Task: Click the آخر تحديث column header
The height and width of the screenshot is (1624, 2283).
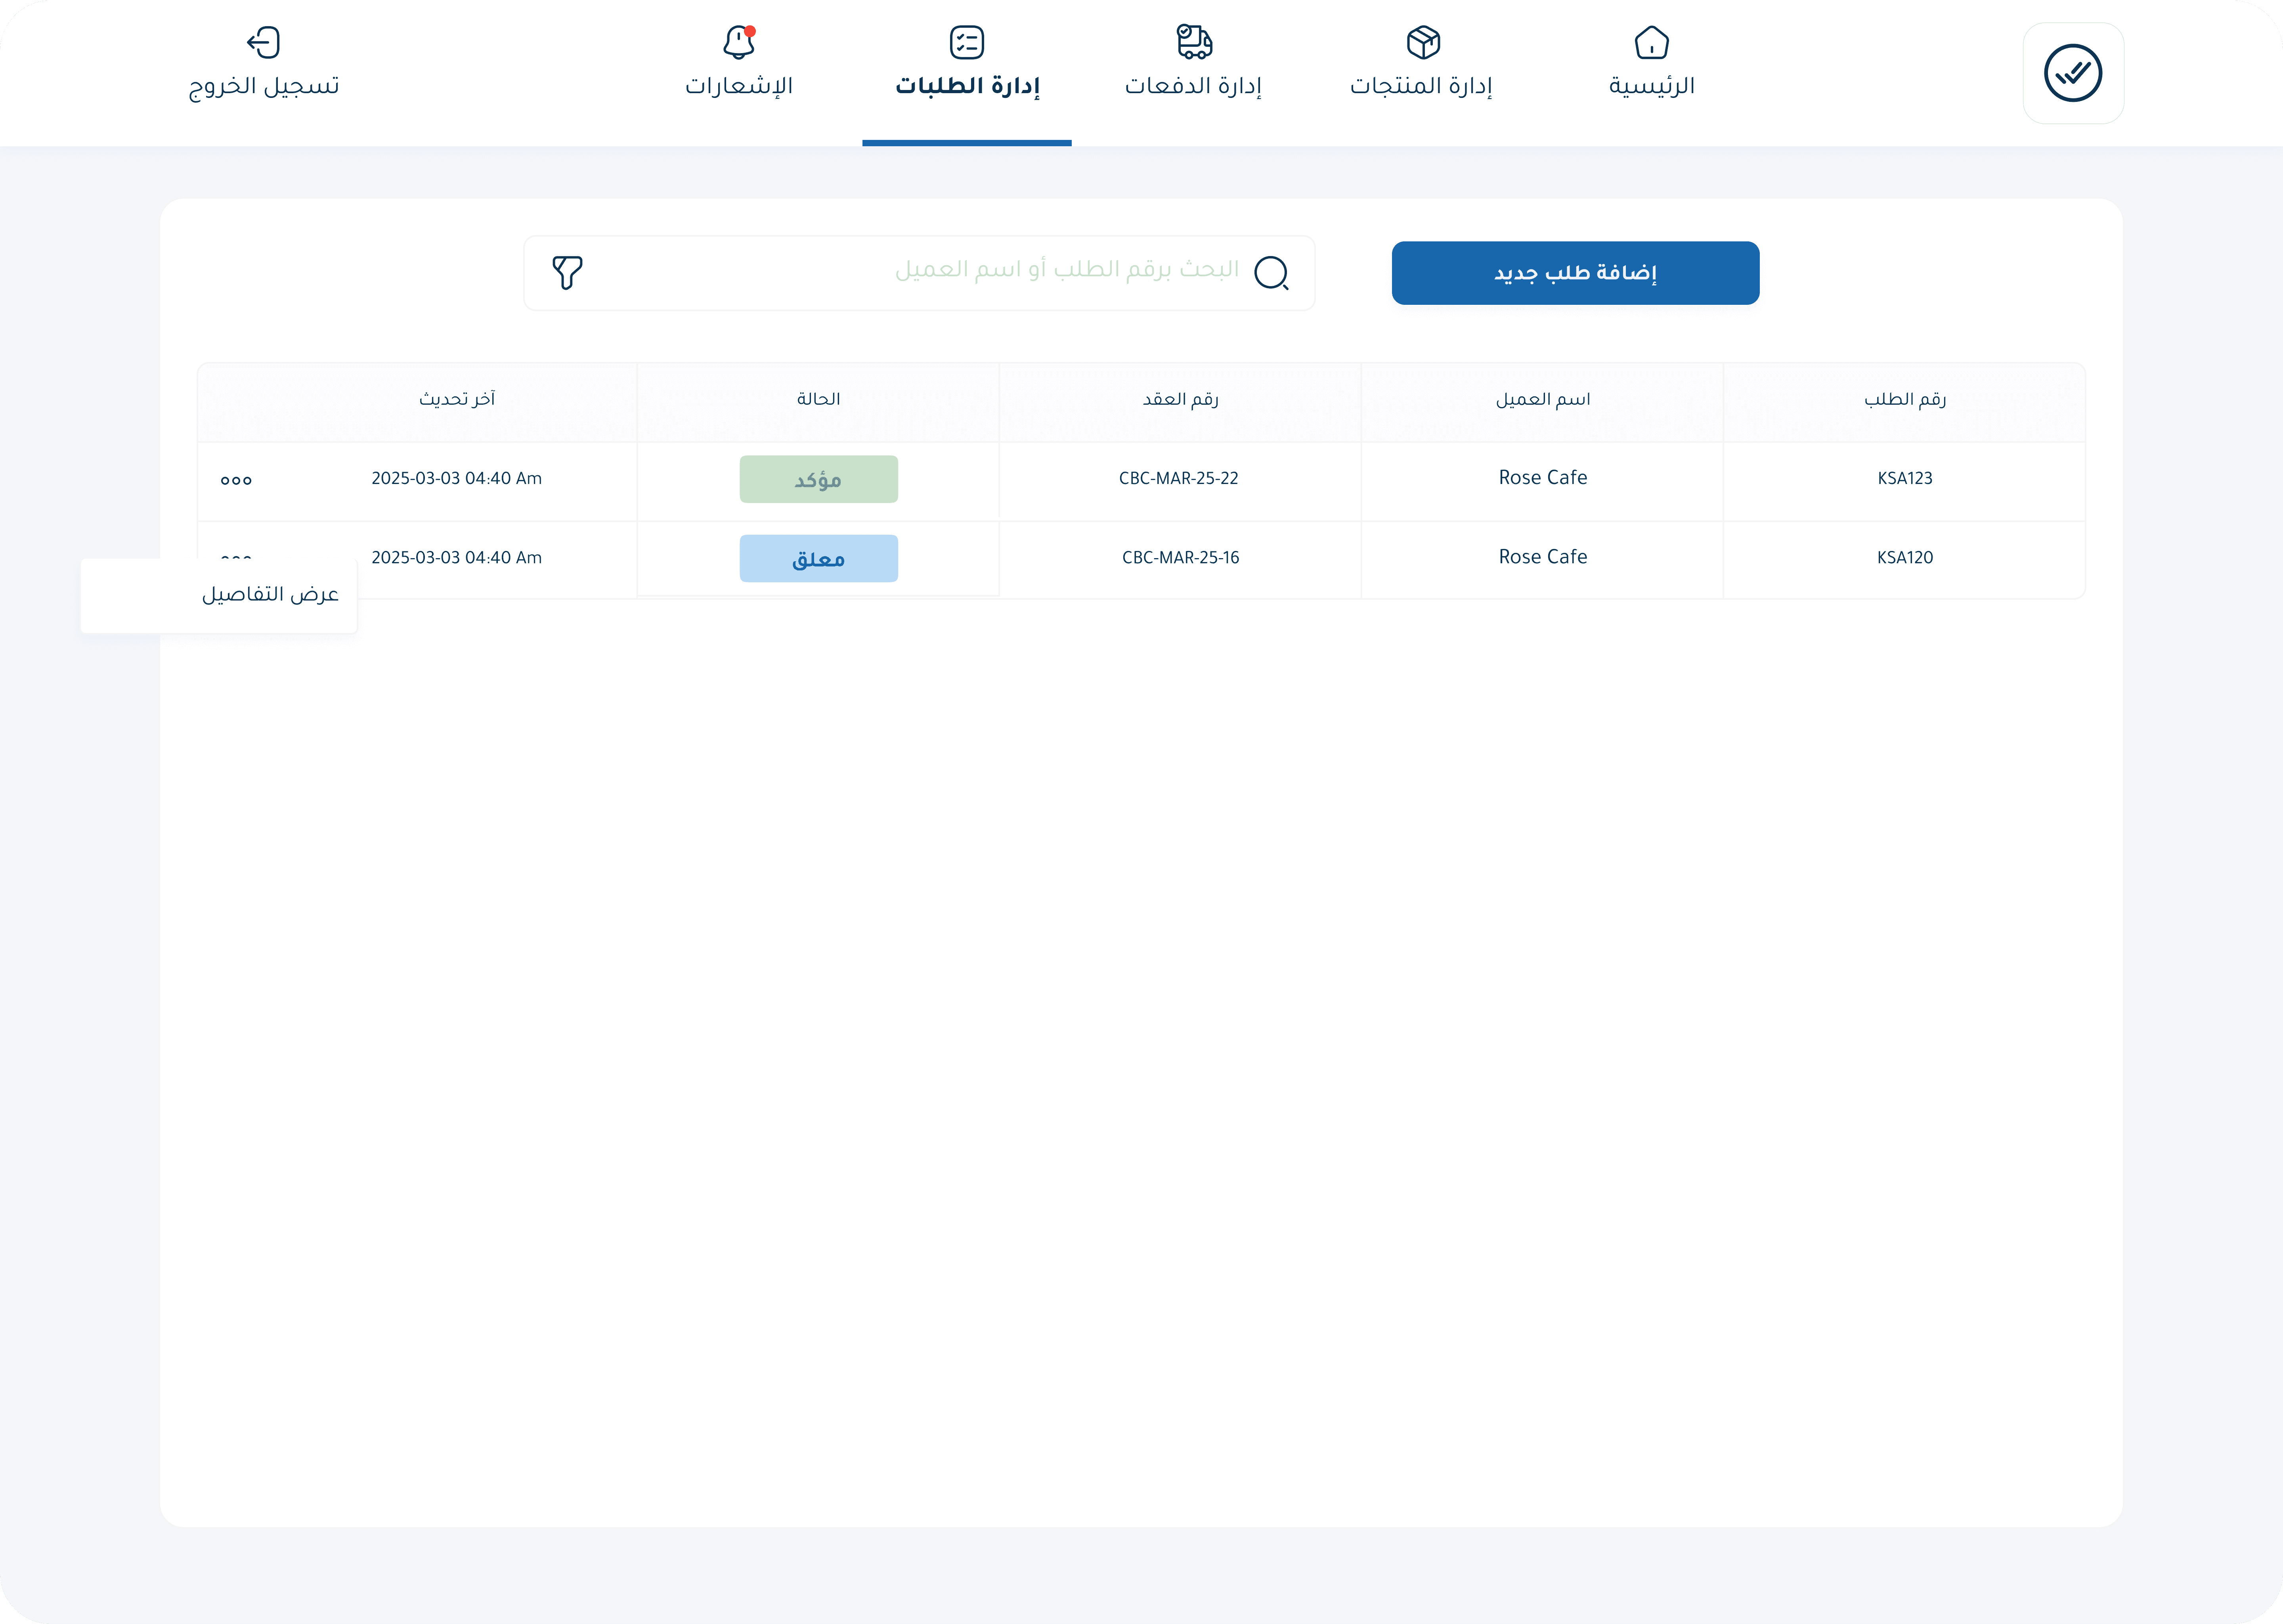Action: tap(457, 399)
